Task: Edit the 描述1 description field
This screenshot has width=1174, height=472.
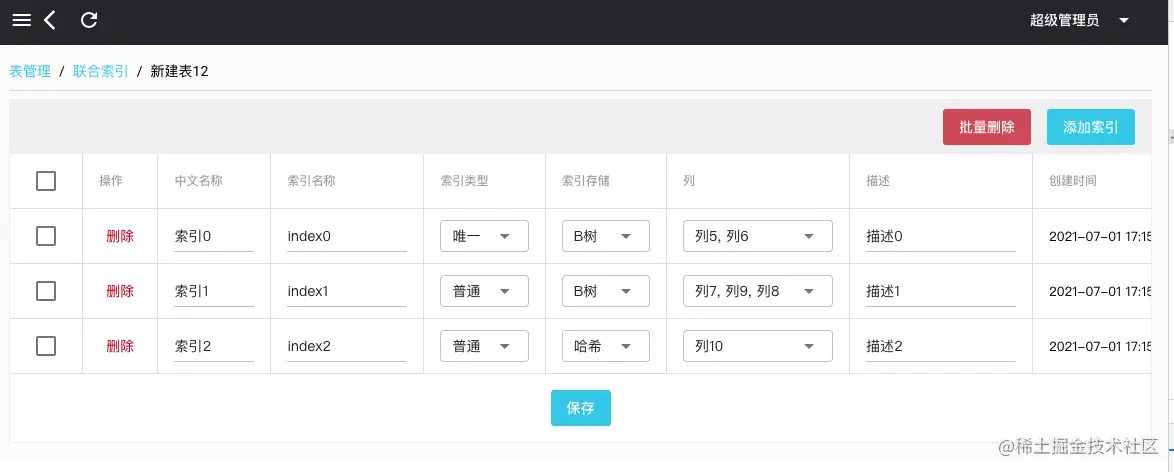Action: (941, 291)
